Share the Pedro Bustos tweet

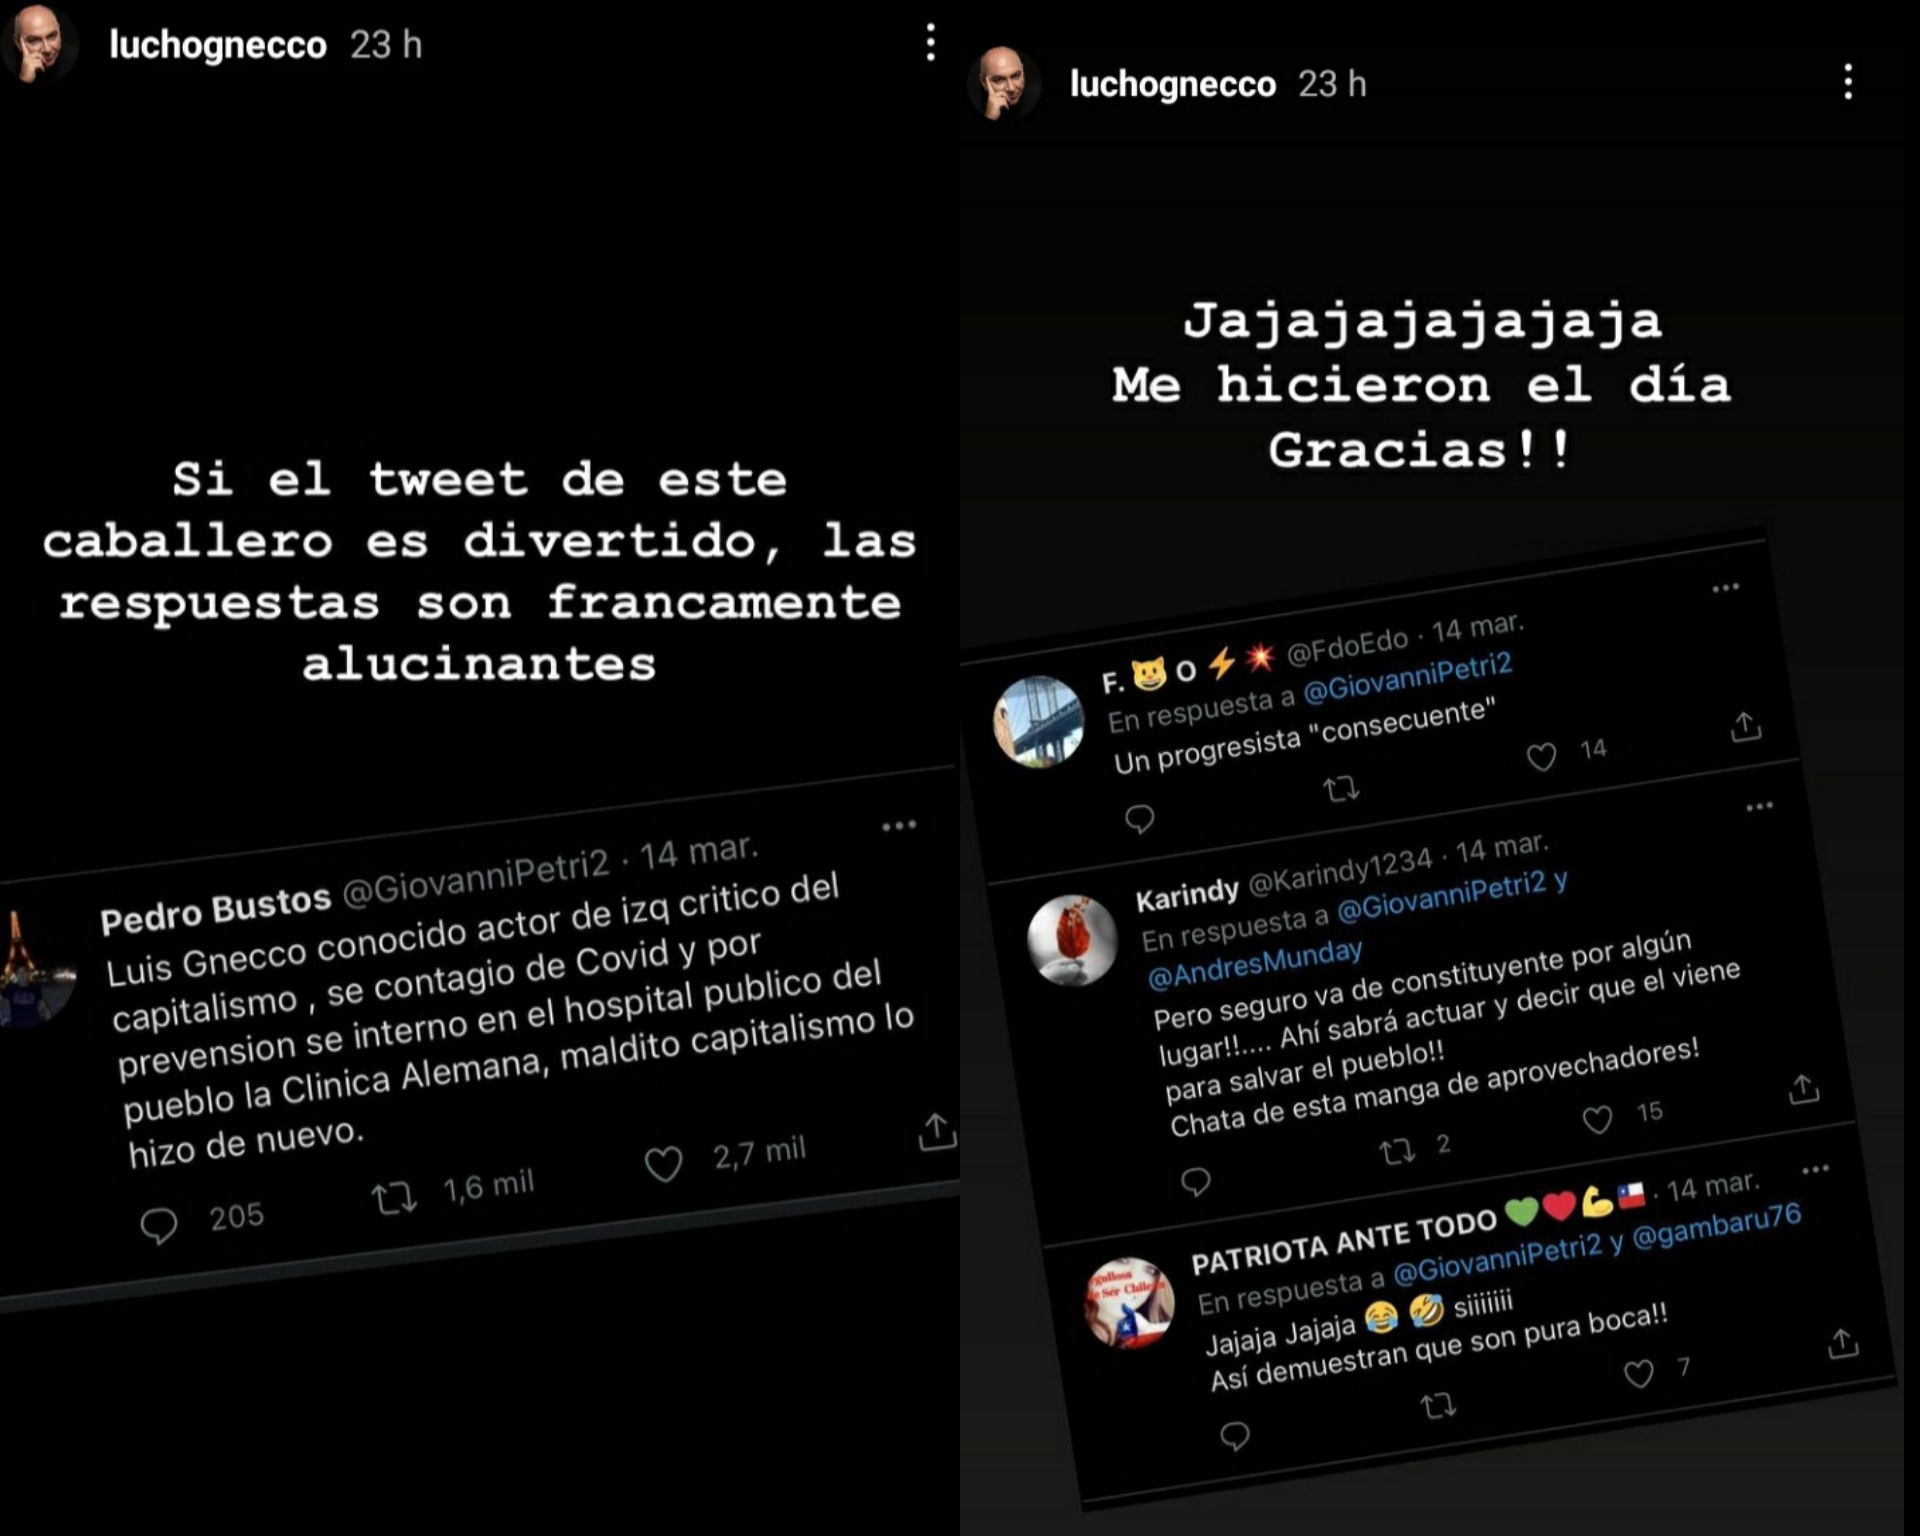pyautogui.click(x=936, y=1133)
